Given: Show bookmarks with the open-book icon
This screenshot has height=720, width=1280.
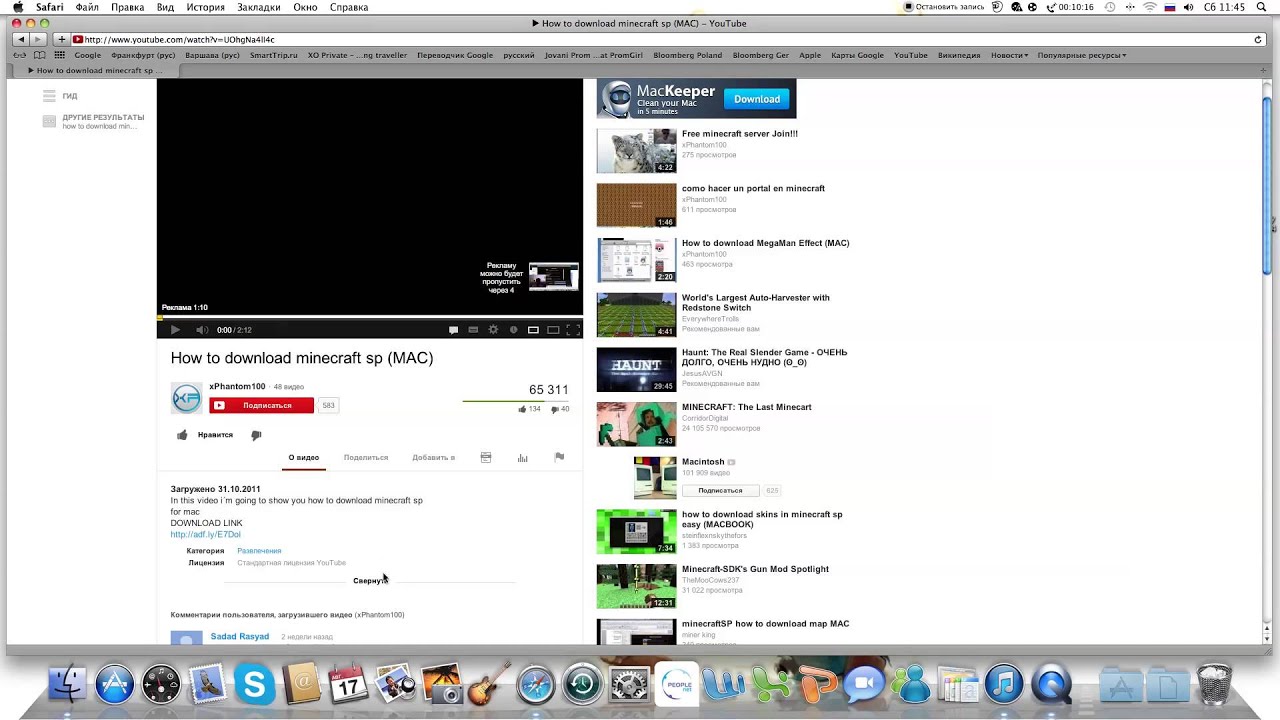Looking at the screenshot, I should 40,56.
